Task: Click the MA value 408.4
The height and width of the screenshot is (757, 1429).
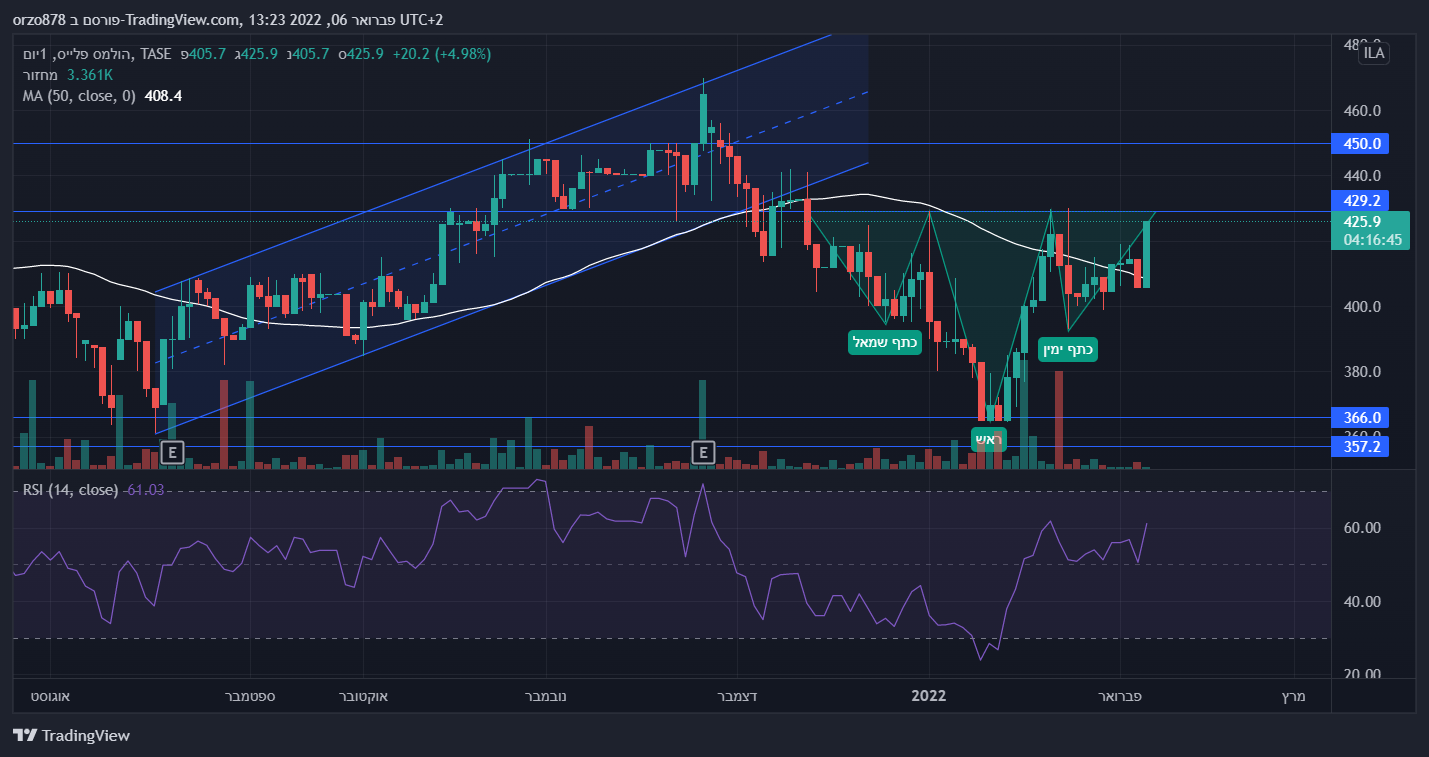Action: [x=163, y=96]
